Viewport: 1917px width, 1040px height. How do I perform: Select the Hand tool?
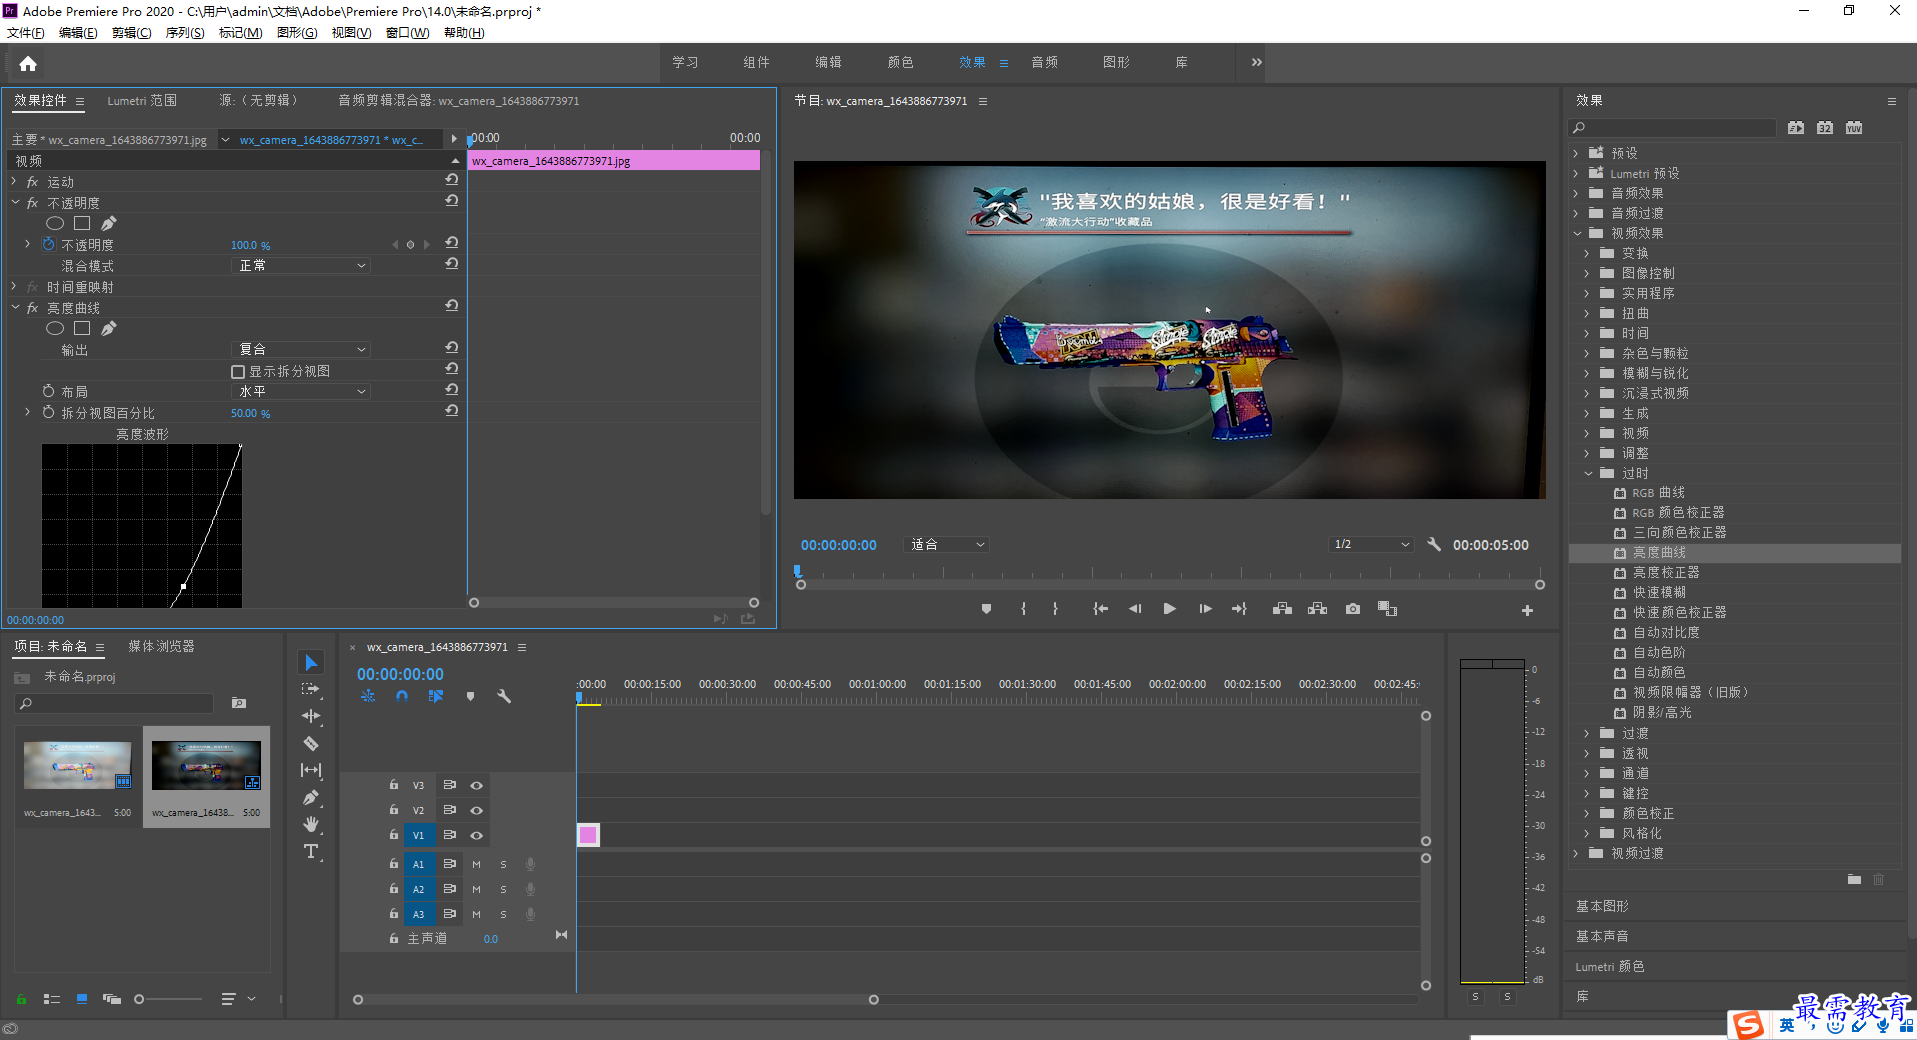coord(311,824)
